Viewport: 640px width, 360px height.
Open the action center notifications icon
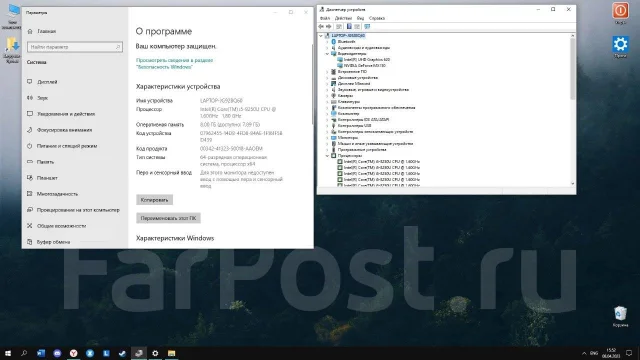629,353
